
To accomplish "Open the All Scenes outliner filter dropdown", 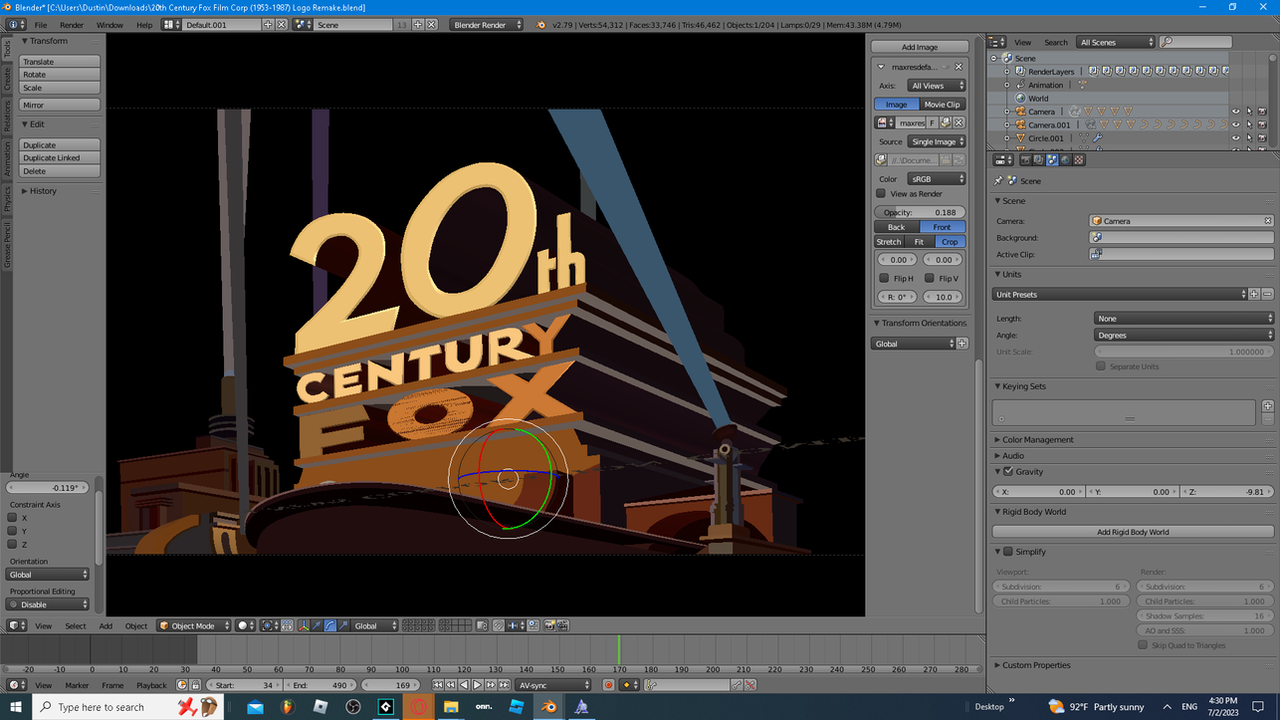I will [1116, 42].
